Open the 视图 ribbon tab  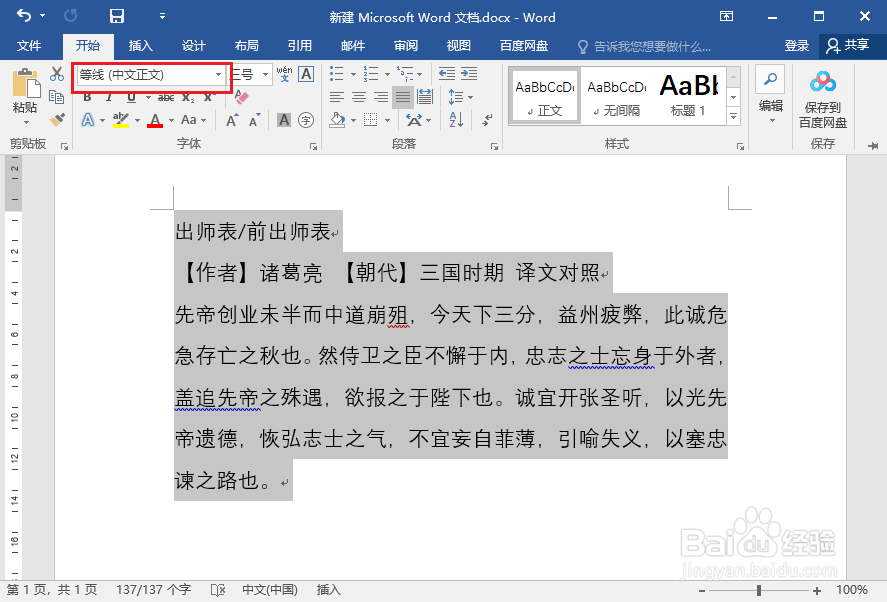(459, 45)
